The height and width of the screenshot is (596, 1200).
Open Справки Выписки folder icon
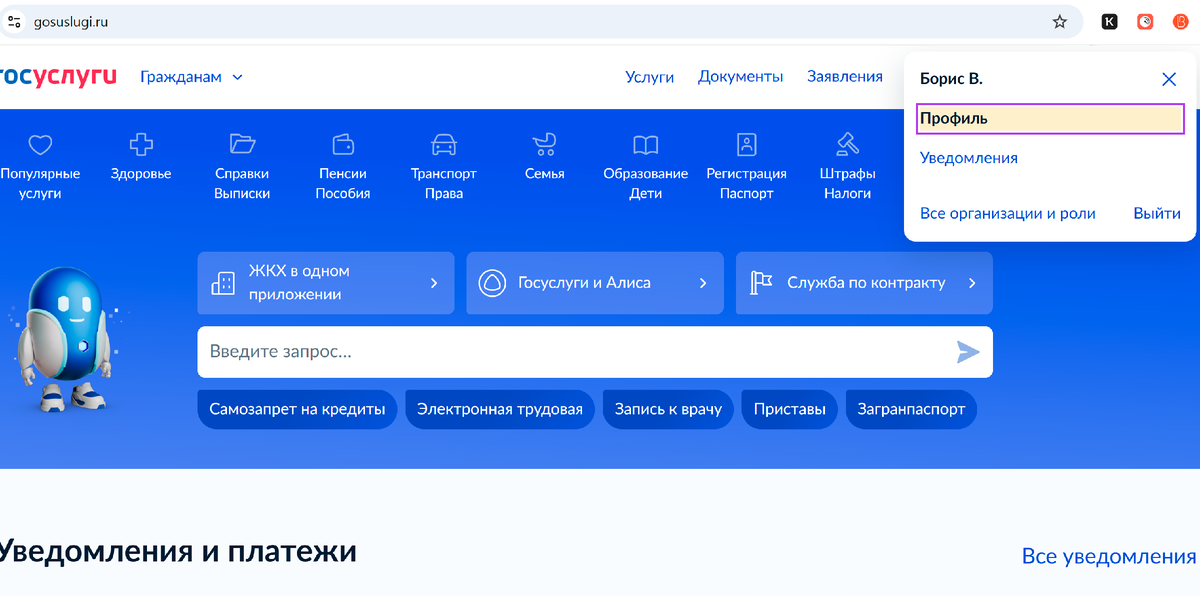[x=242, y=144]
